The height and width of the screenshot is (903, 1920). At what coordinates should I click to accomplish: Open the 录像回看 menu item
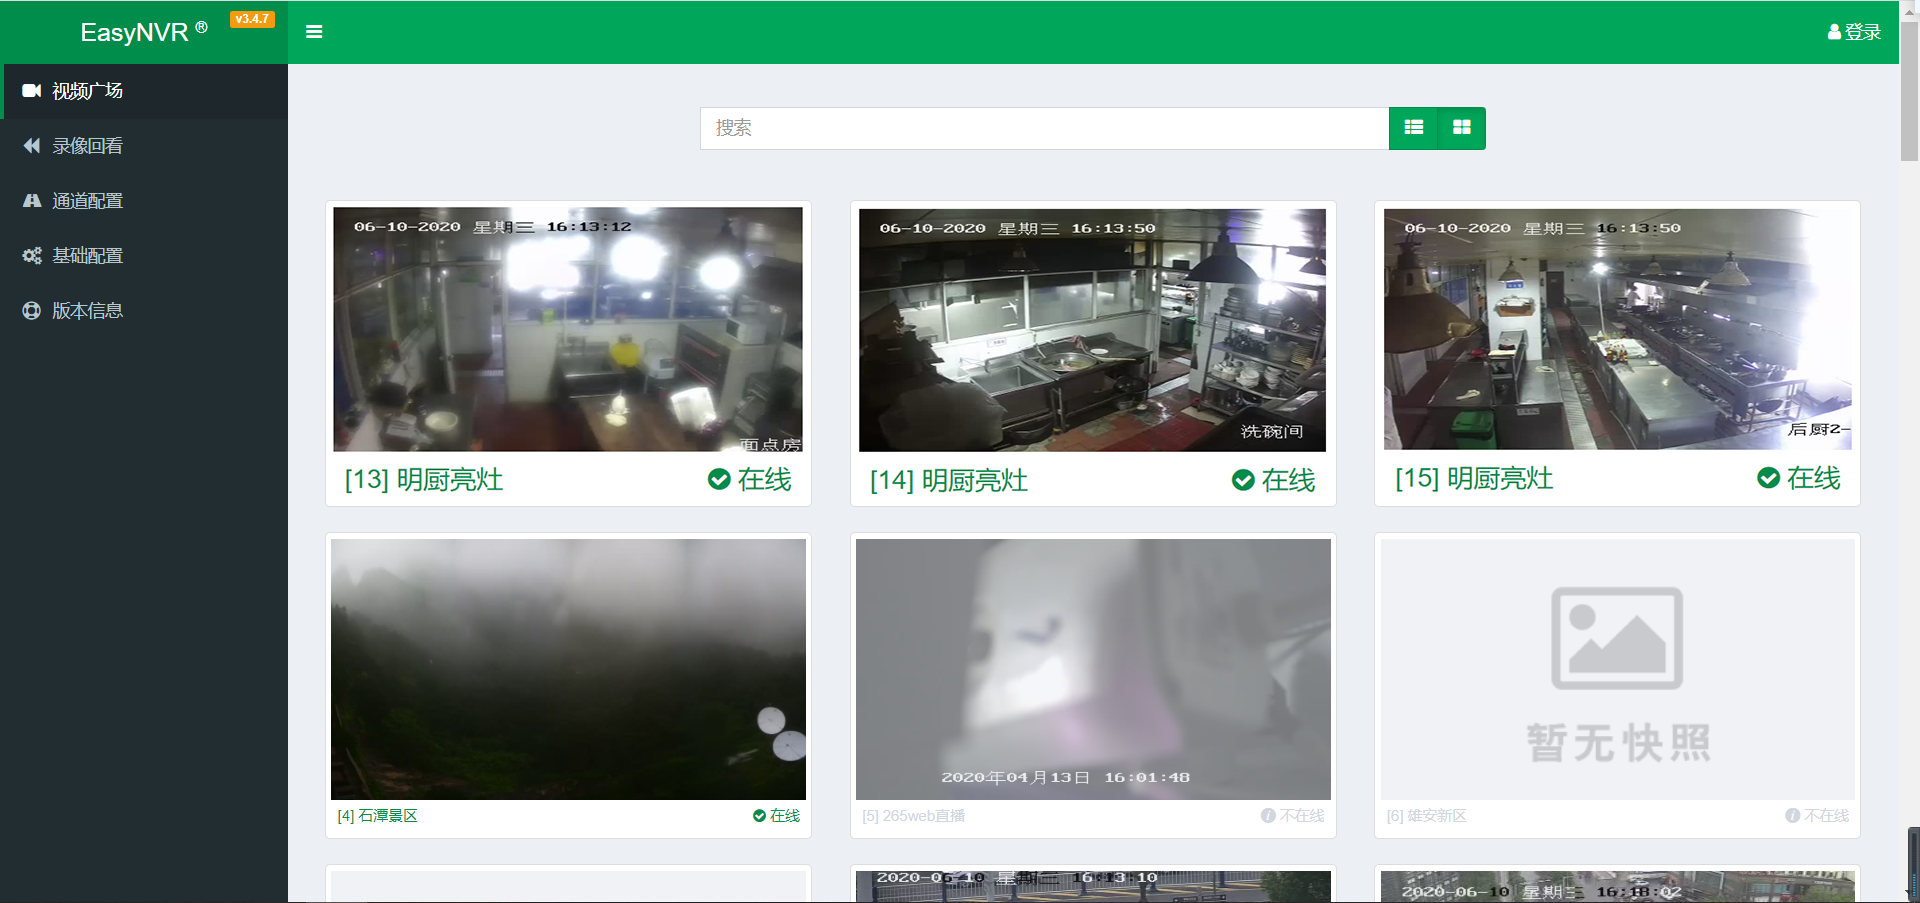coord(144,146)
